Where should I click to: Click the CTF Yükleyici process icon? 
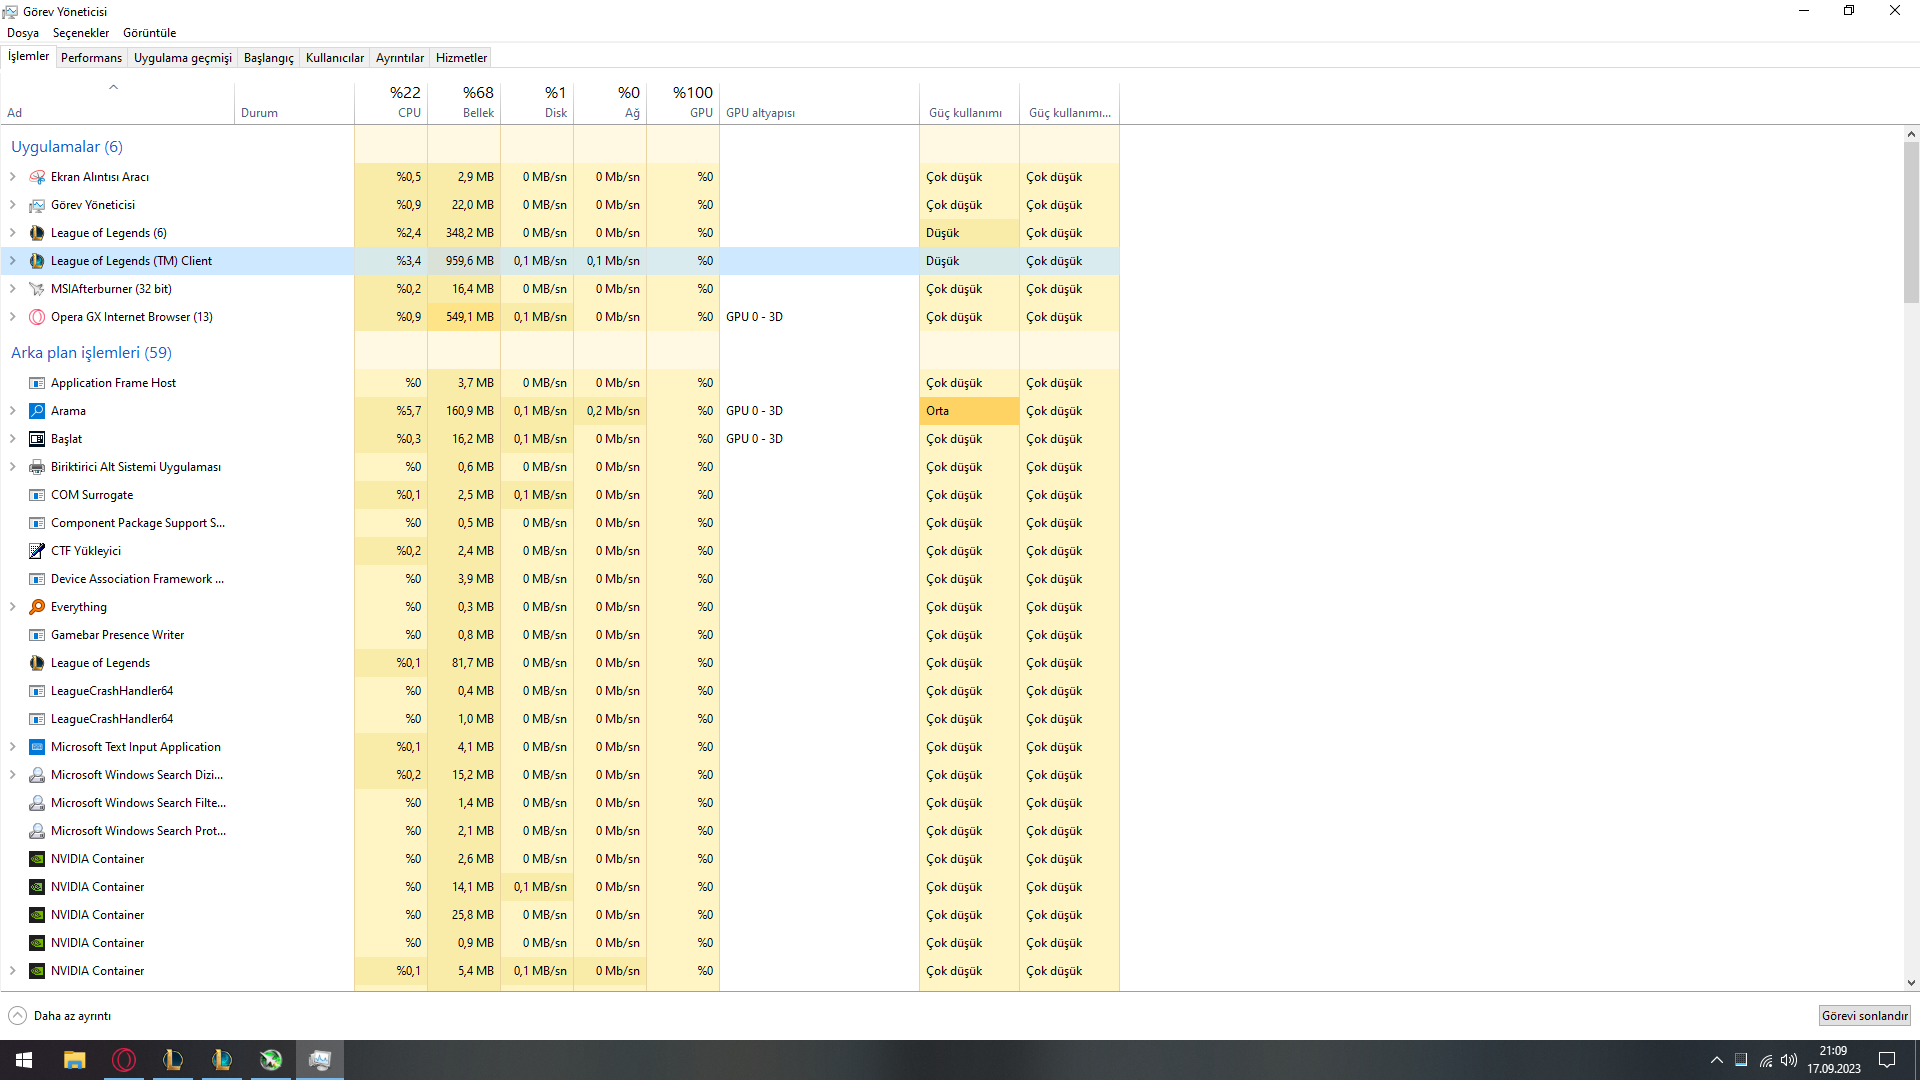click(37, 551)
